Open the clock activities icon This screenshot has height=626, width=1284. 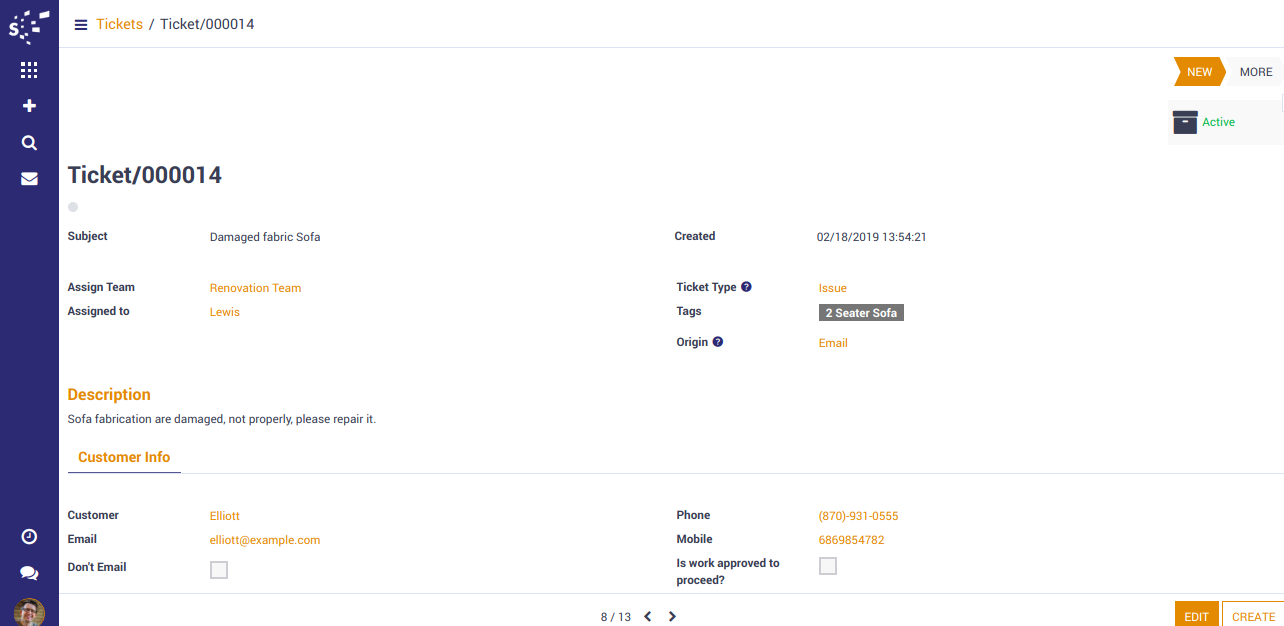tap(29, 537)
